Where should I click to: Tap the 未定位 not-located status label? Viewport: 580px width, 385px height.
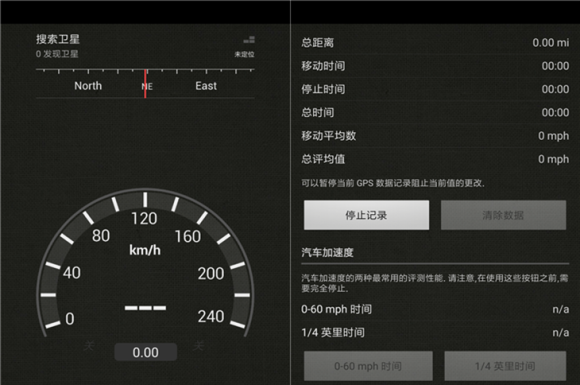point(245,54)
